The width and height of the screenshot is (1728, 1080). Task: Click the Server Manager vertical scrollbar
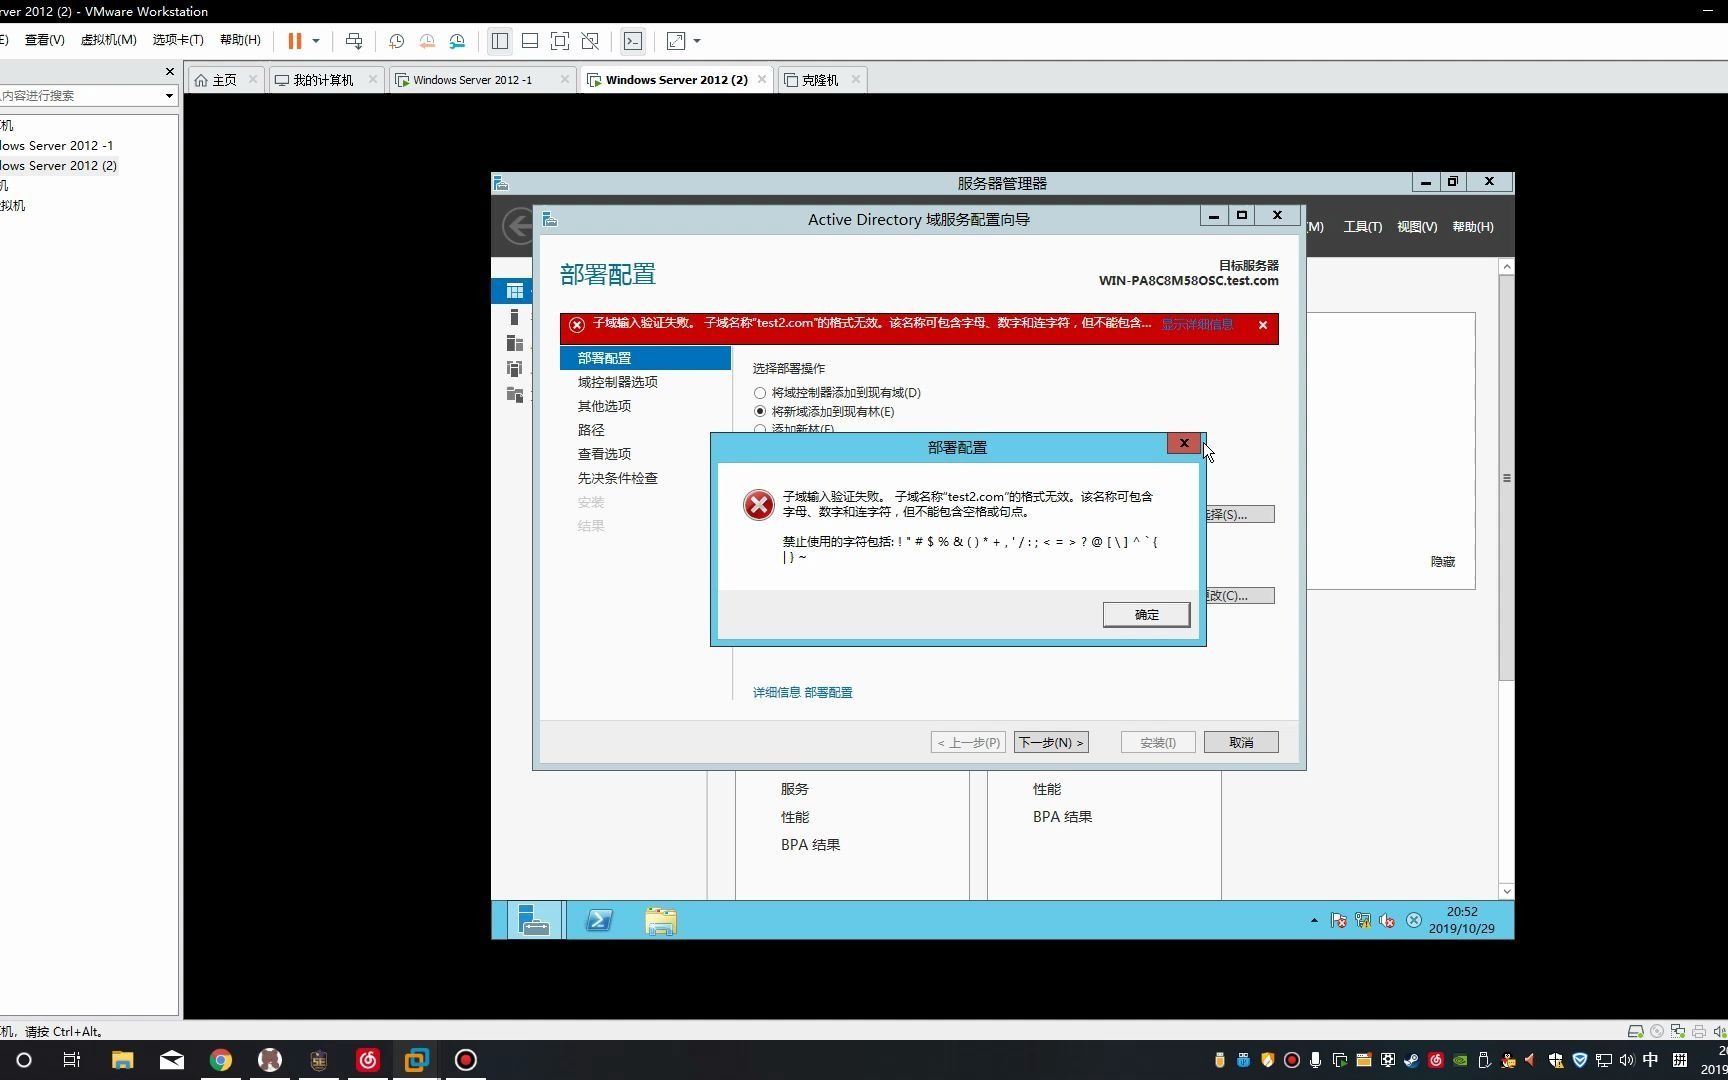point(1506,478)
